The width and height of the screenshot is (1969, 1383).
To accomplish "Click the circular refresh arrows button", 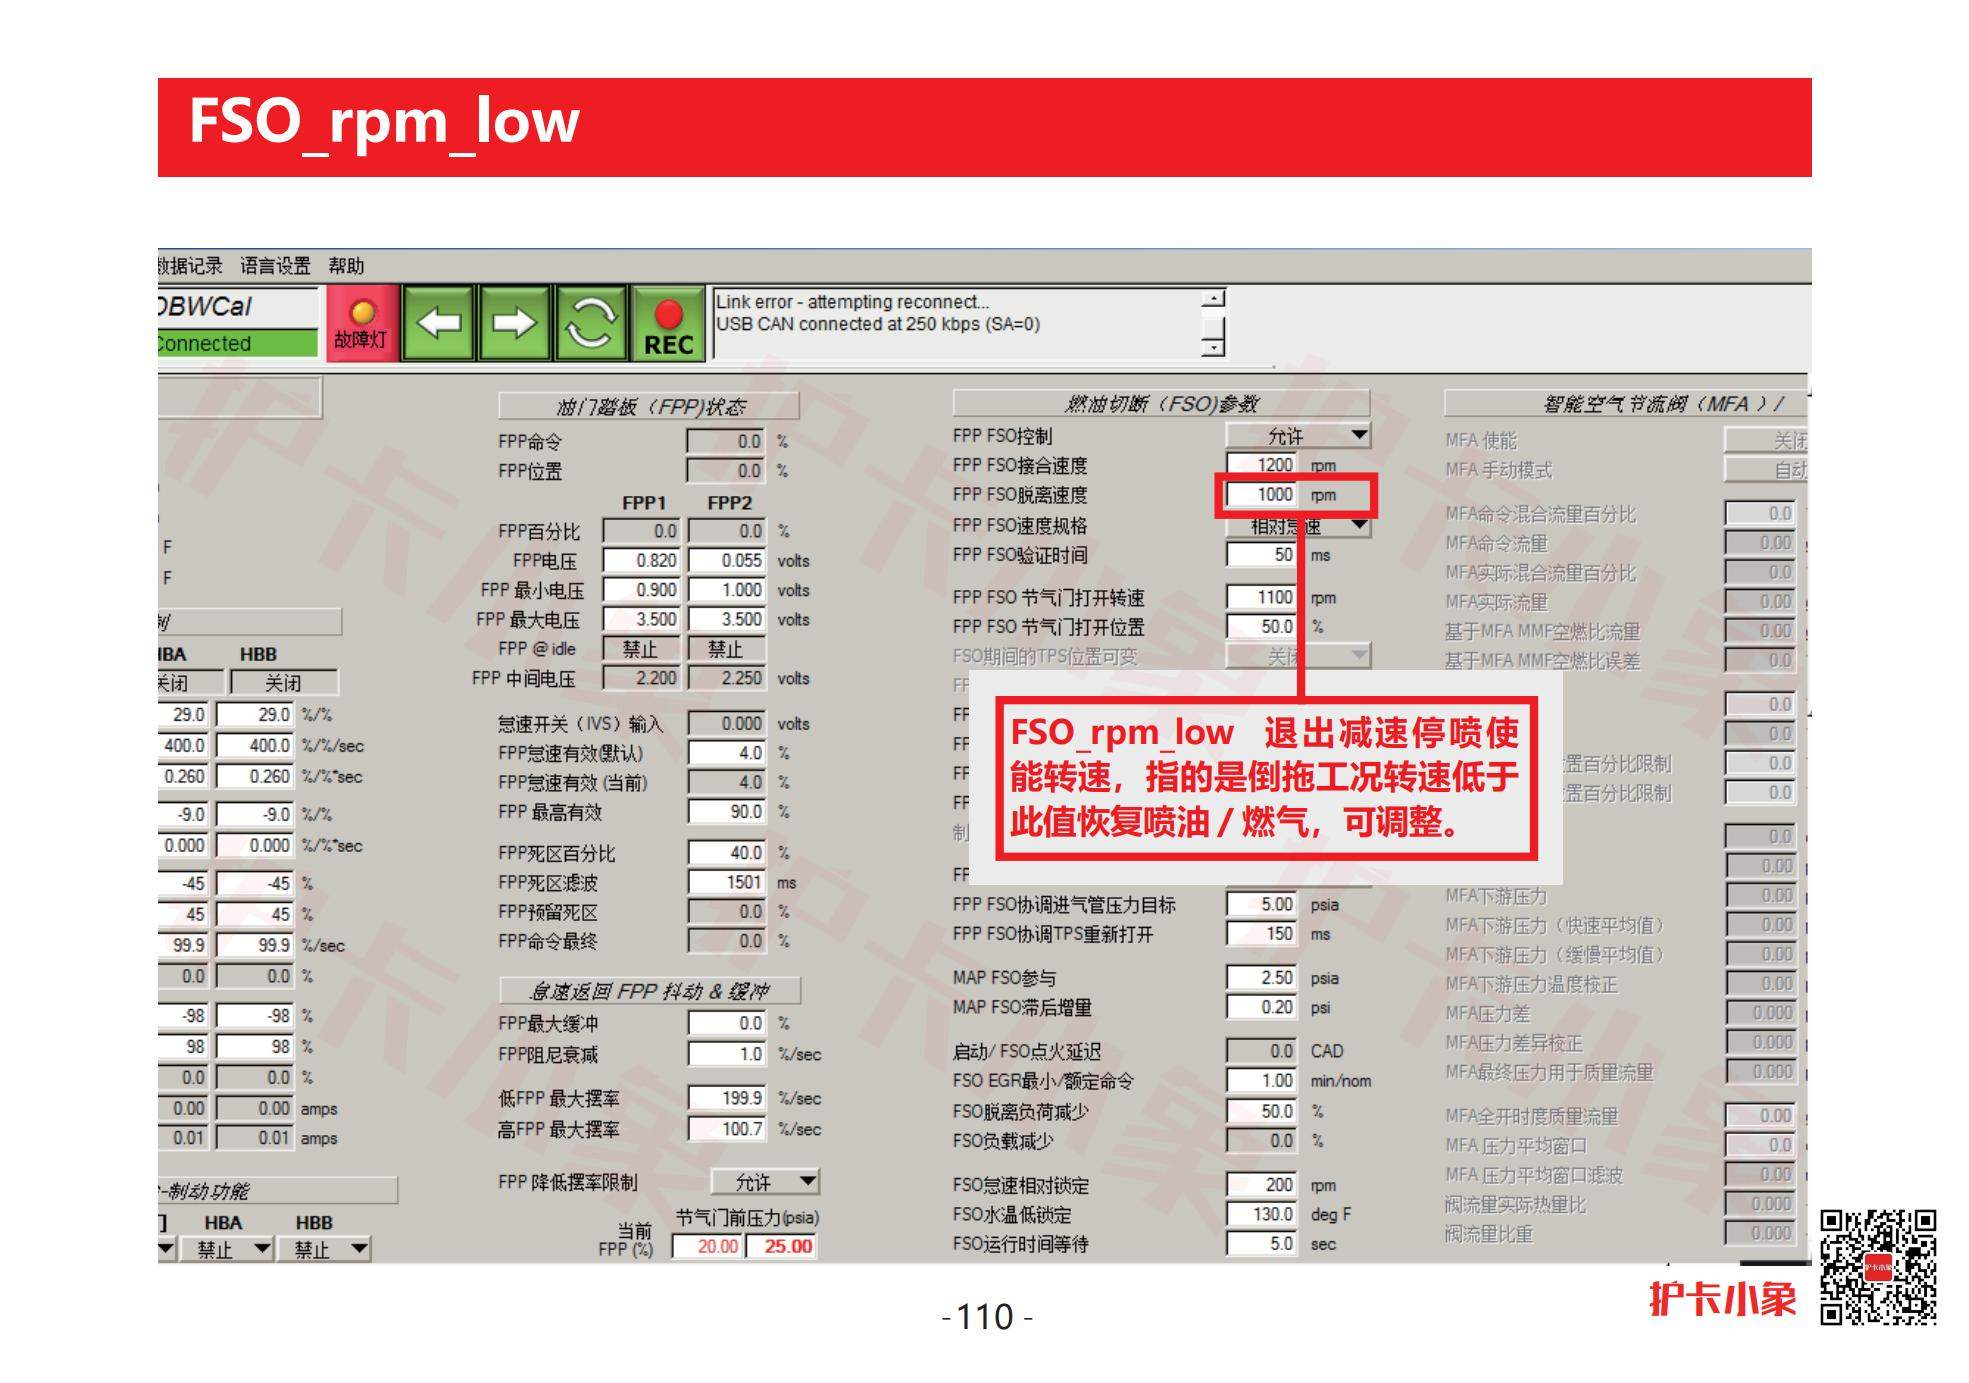I will coord(590,323).
